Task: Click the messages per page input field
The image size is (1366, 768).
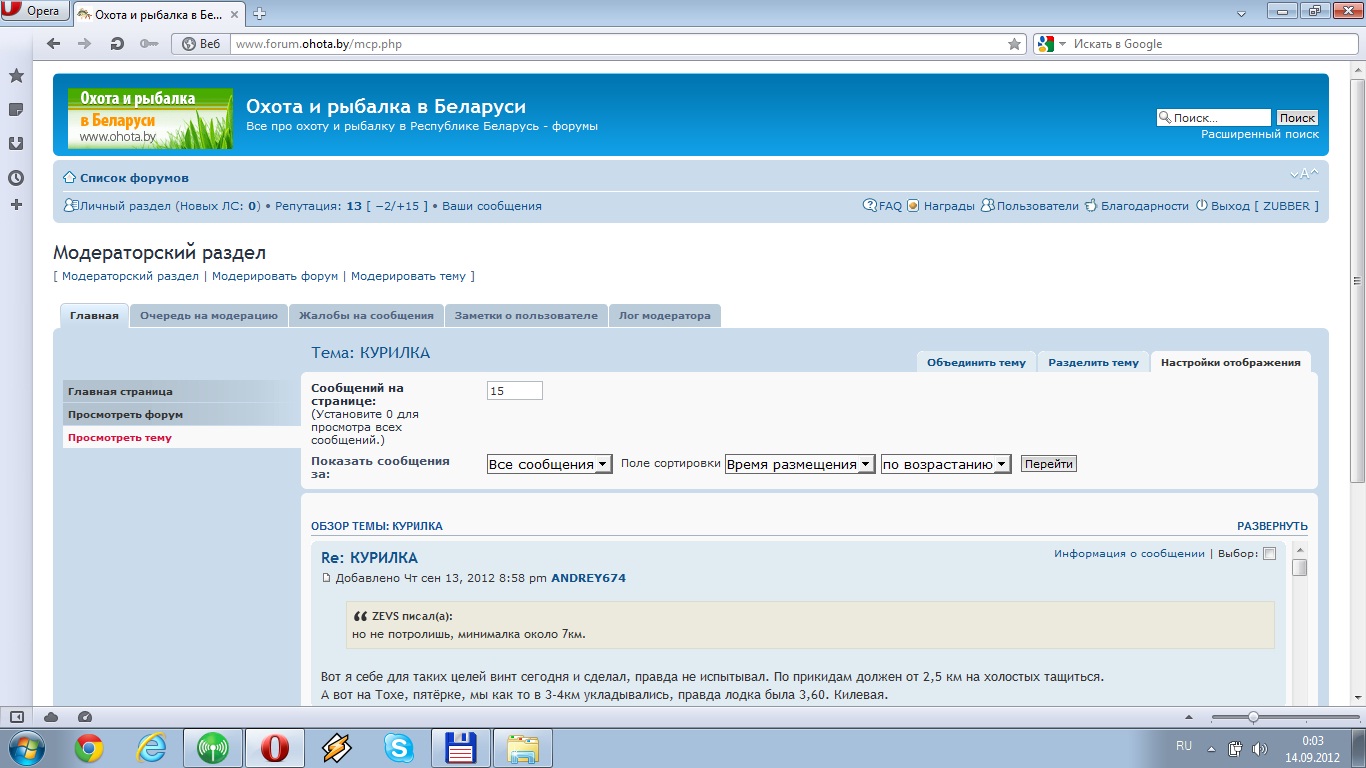Action: 514,391
